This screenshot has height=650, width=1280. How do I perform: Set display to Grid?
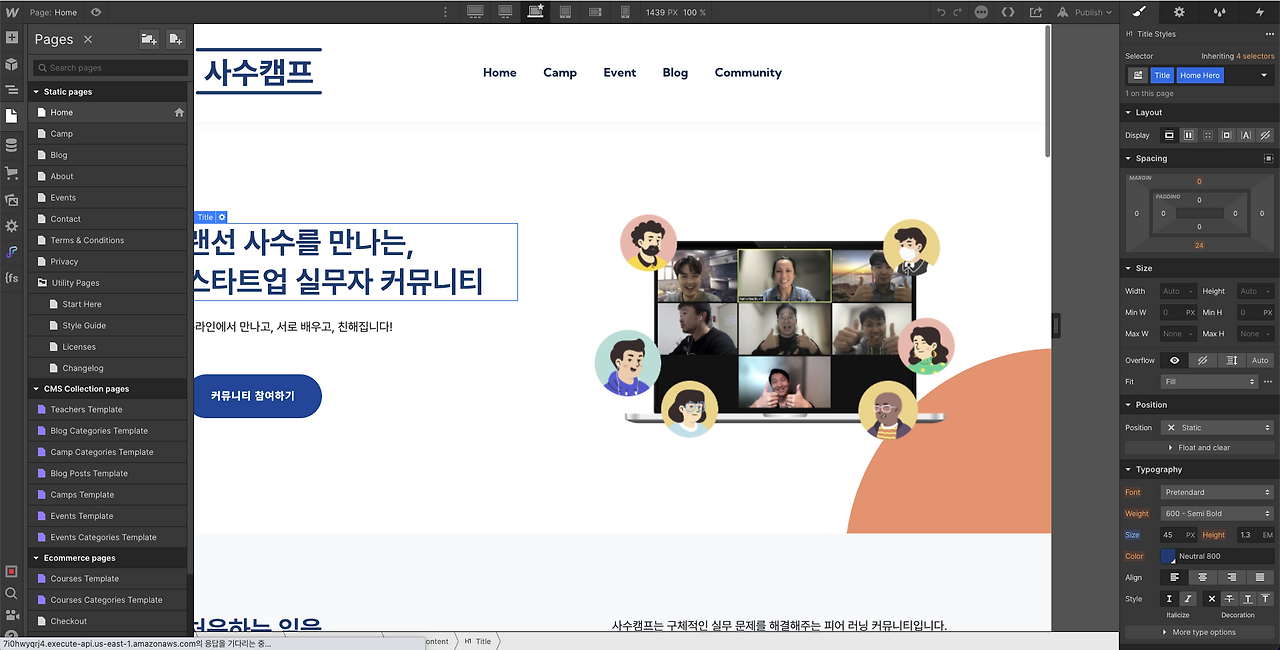click(1207, 135)
